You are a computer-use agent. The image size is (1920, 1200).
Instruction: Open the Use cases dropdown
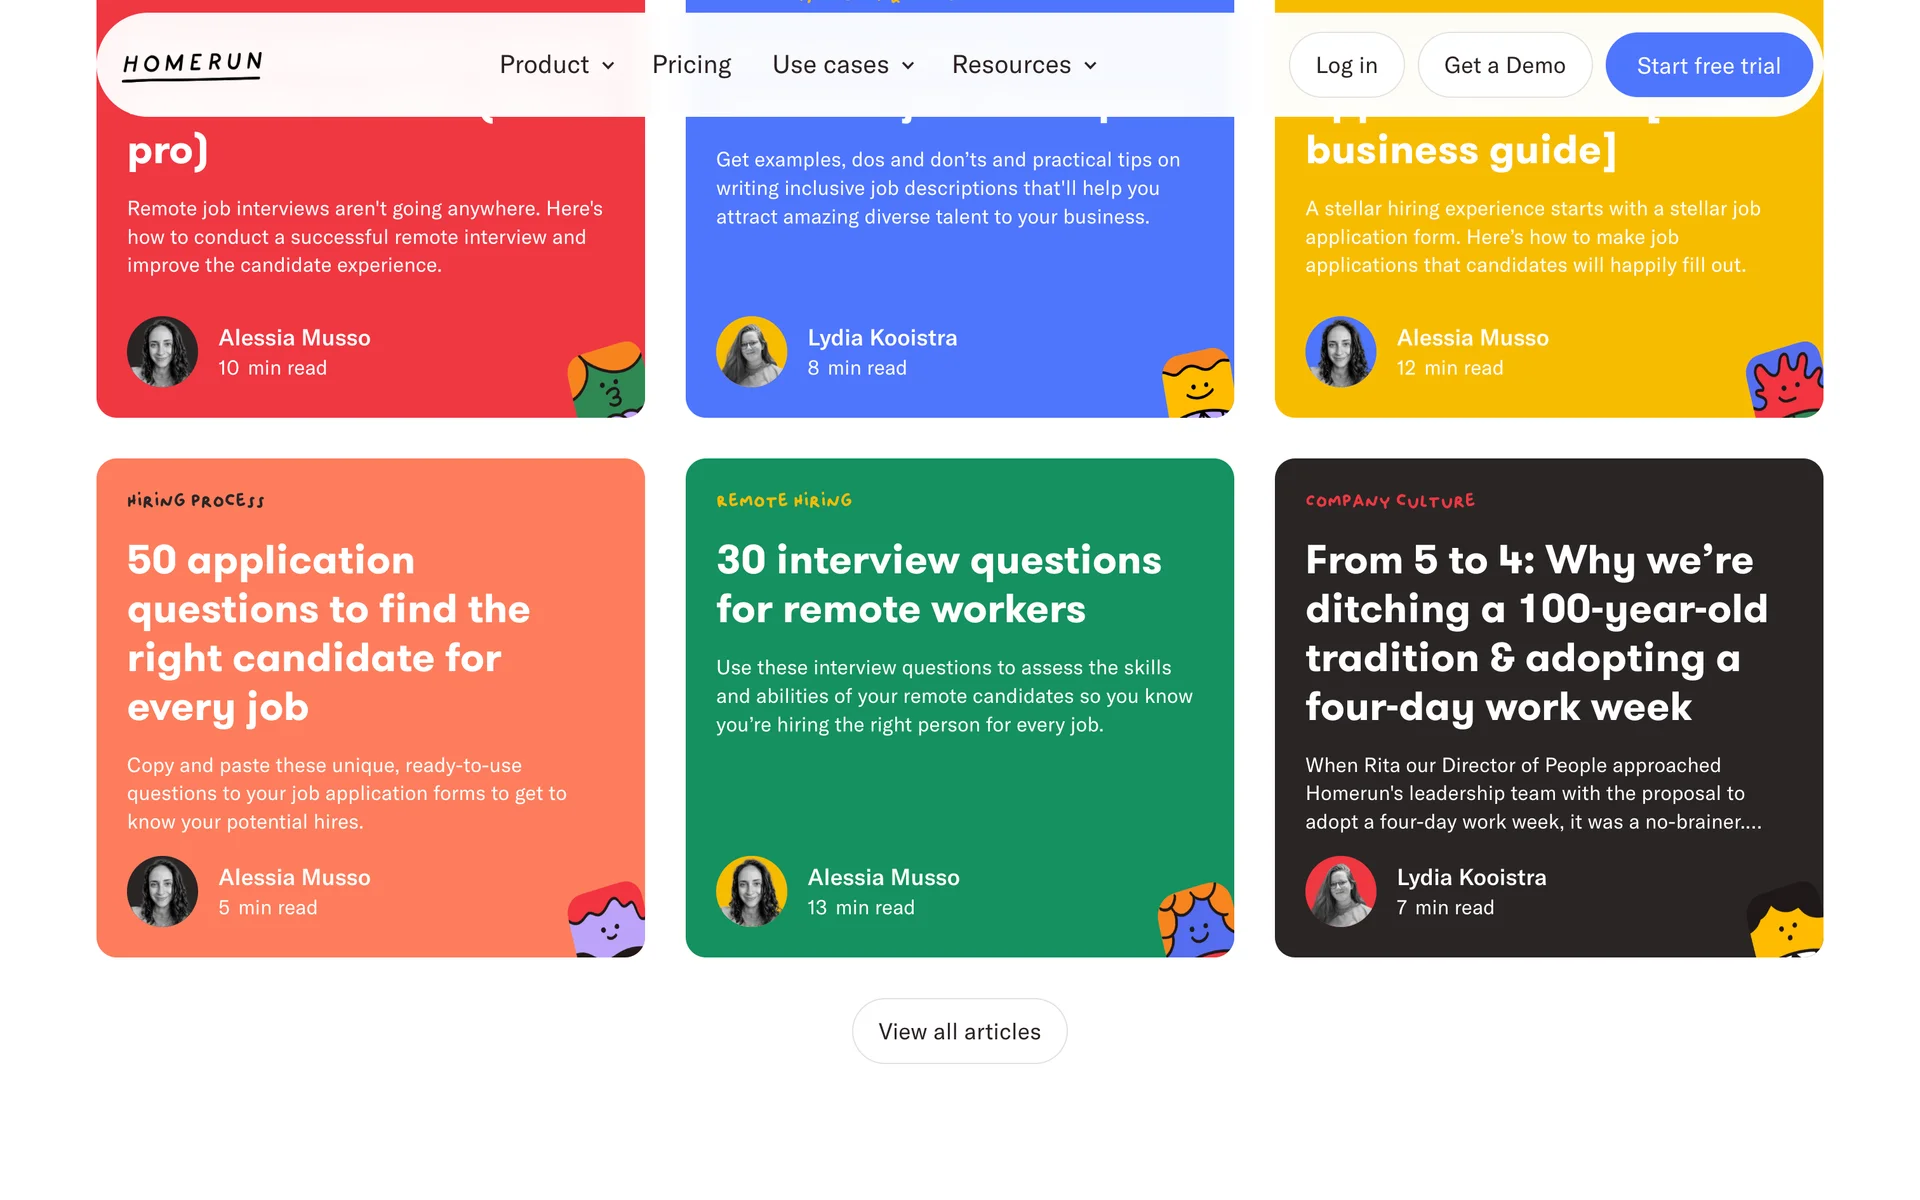tap(843, 65)
